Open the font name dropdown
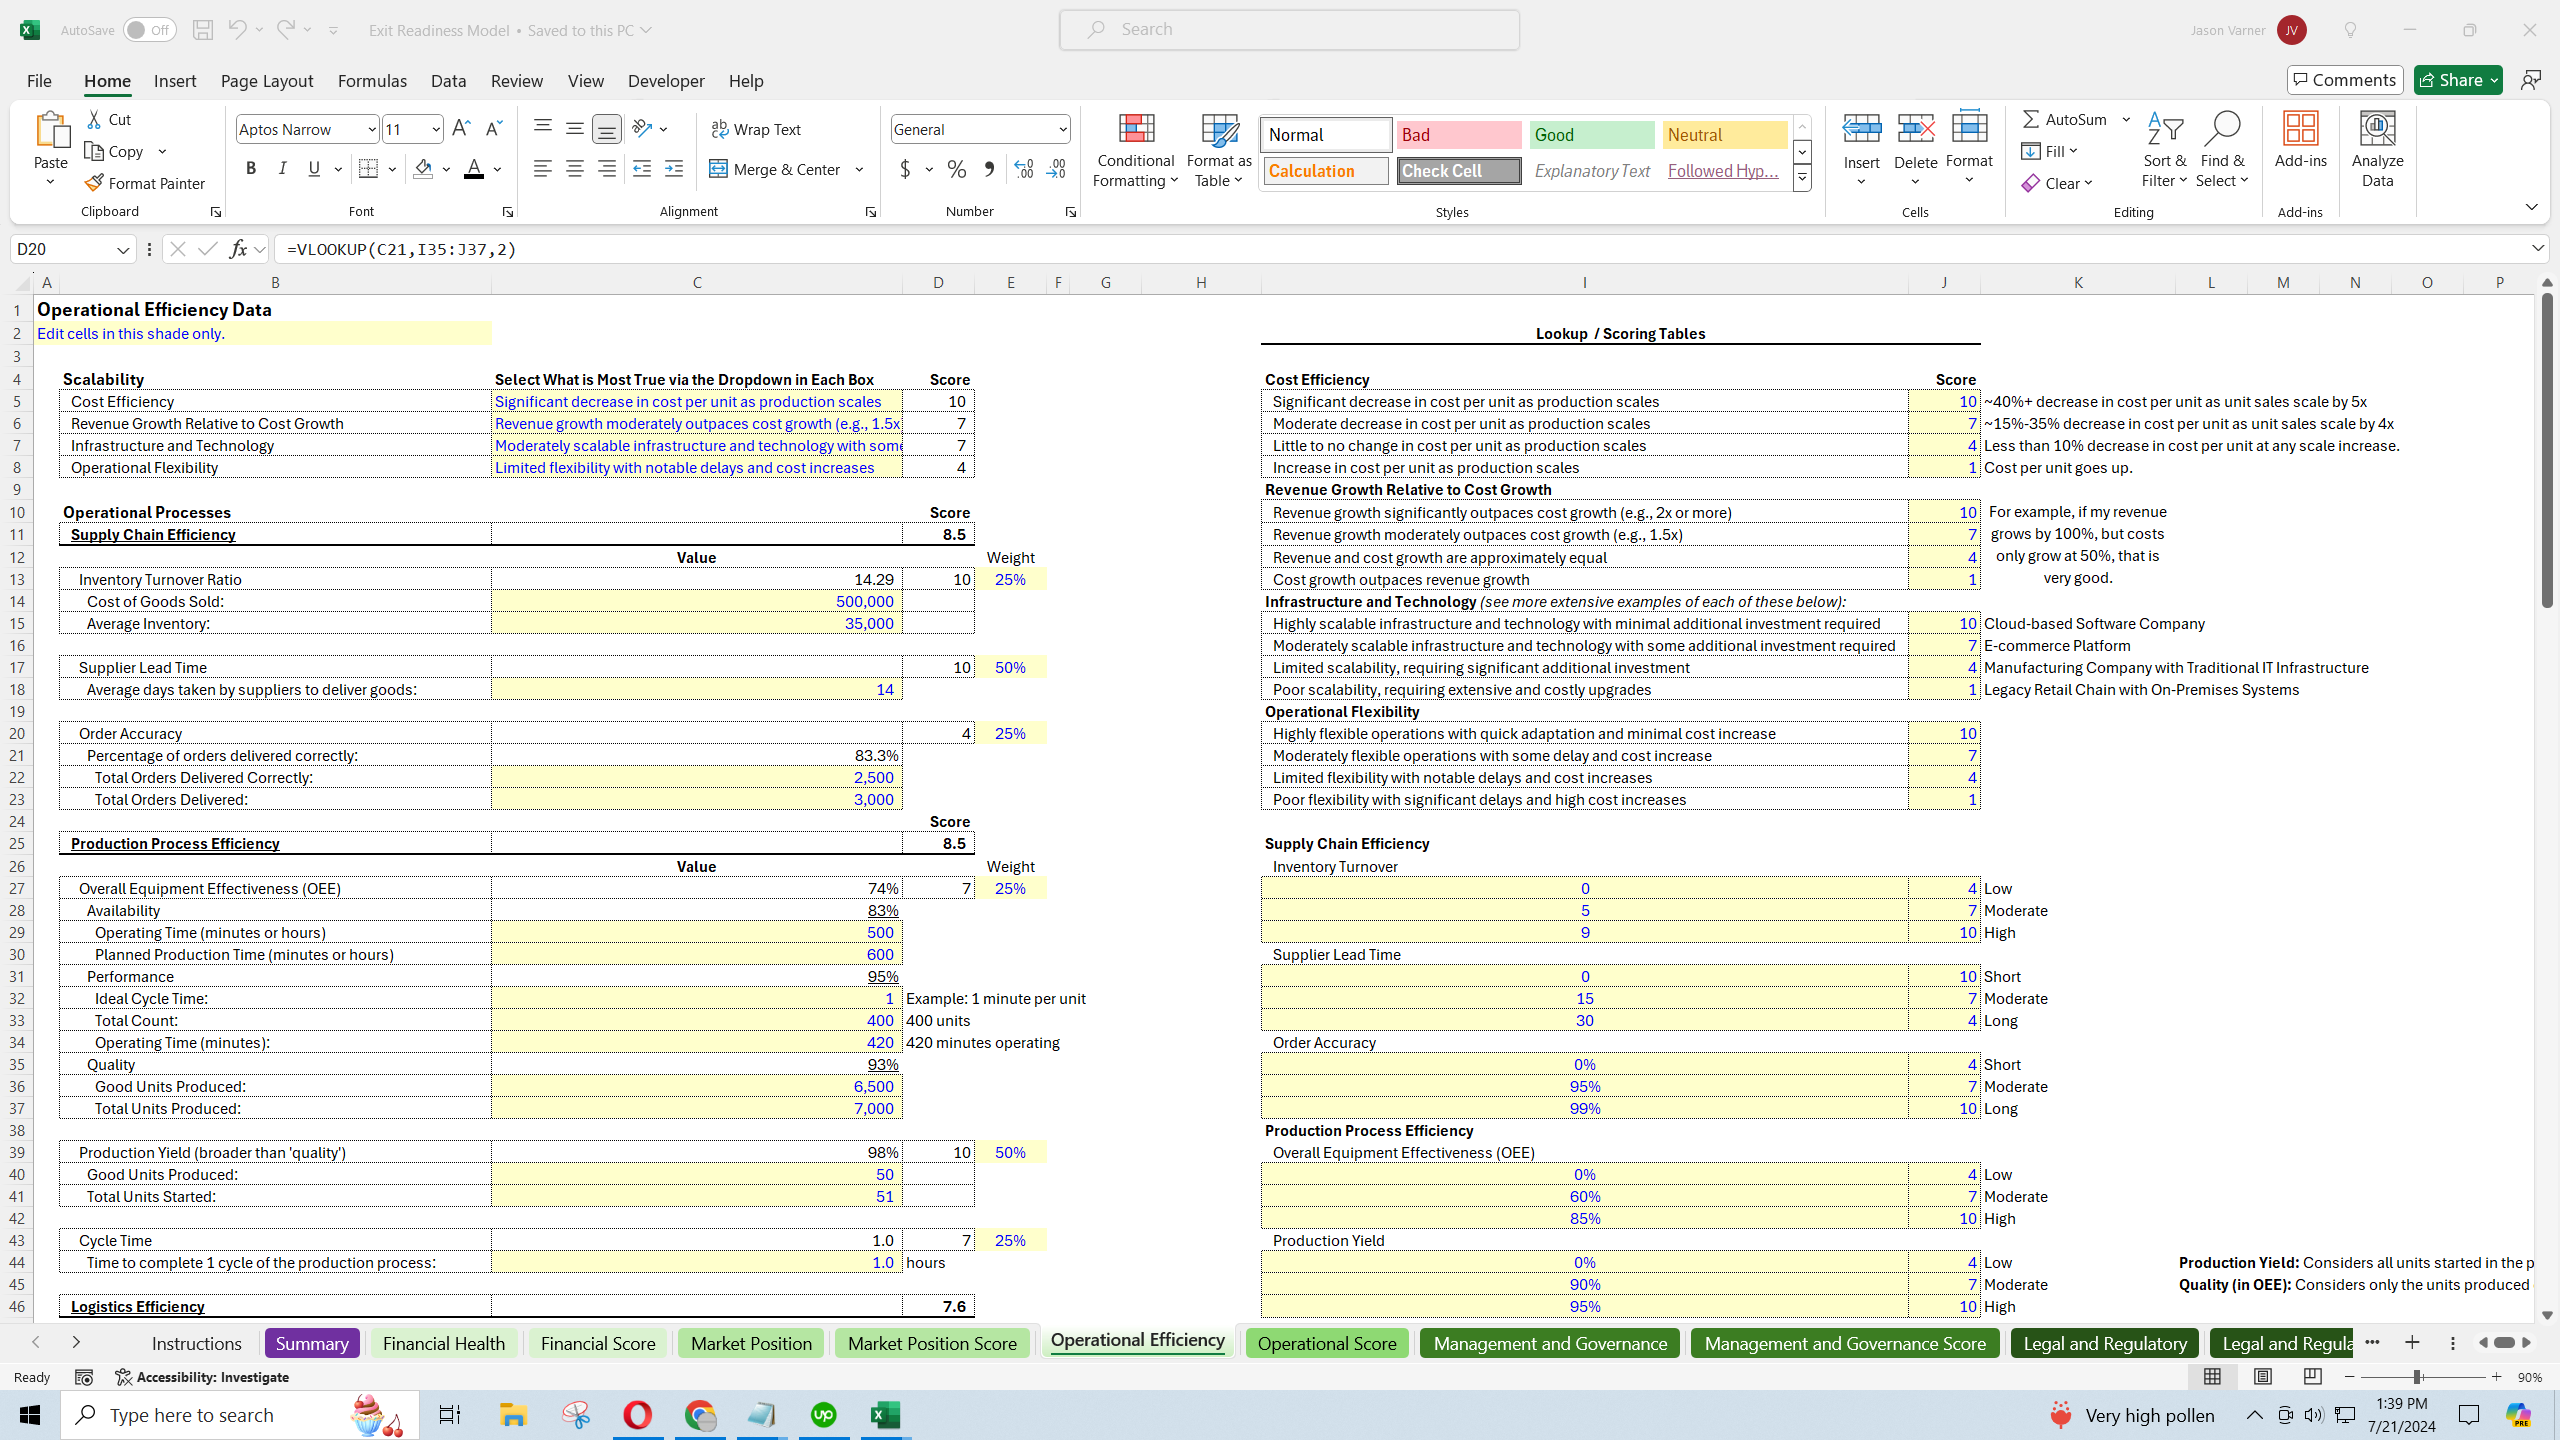Image resolution: width=2560 pixels, height=1440 pixels. pos(371,129)
